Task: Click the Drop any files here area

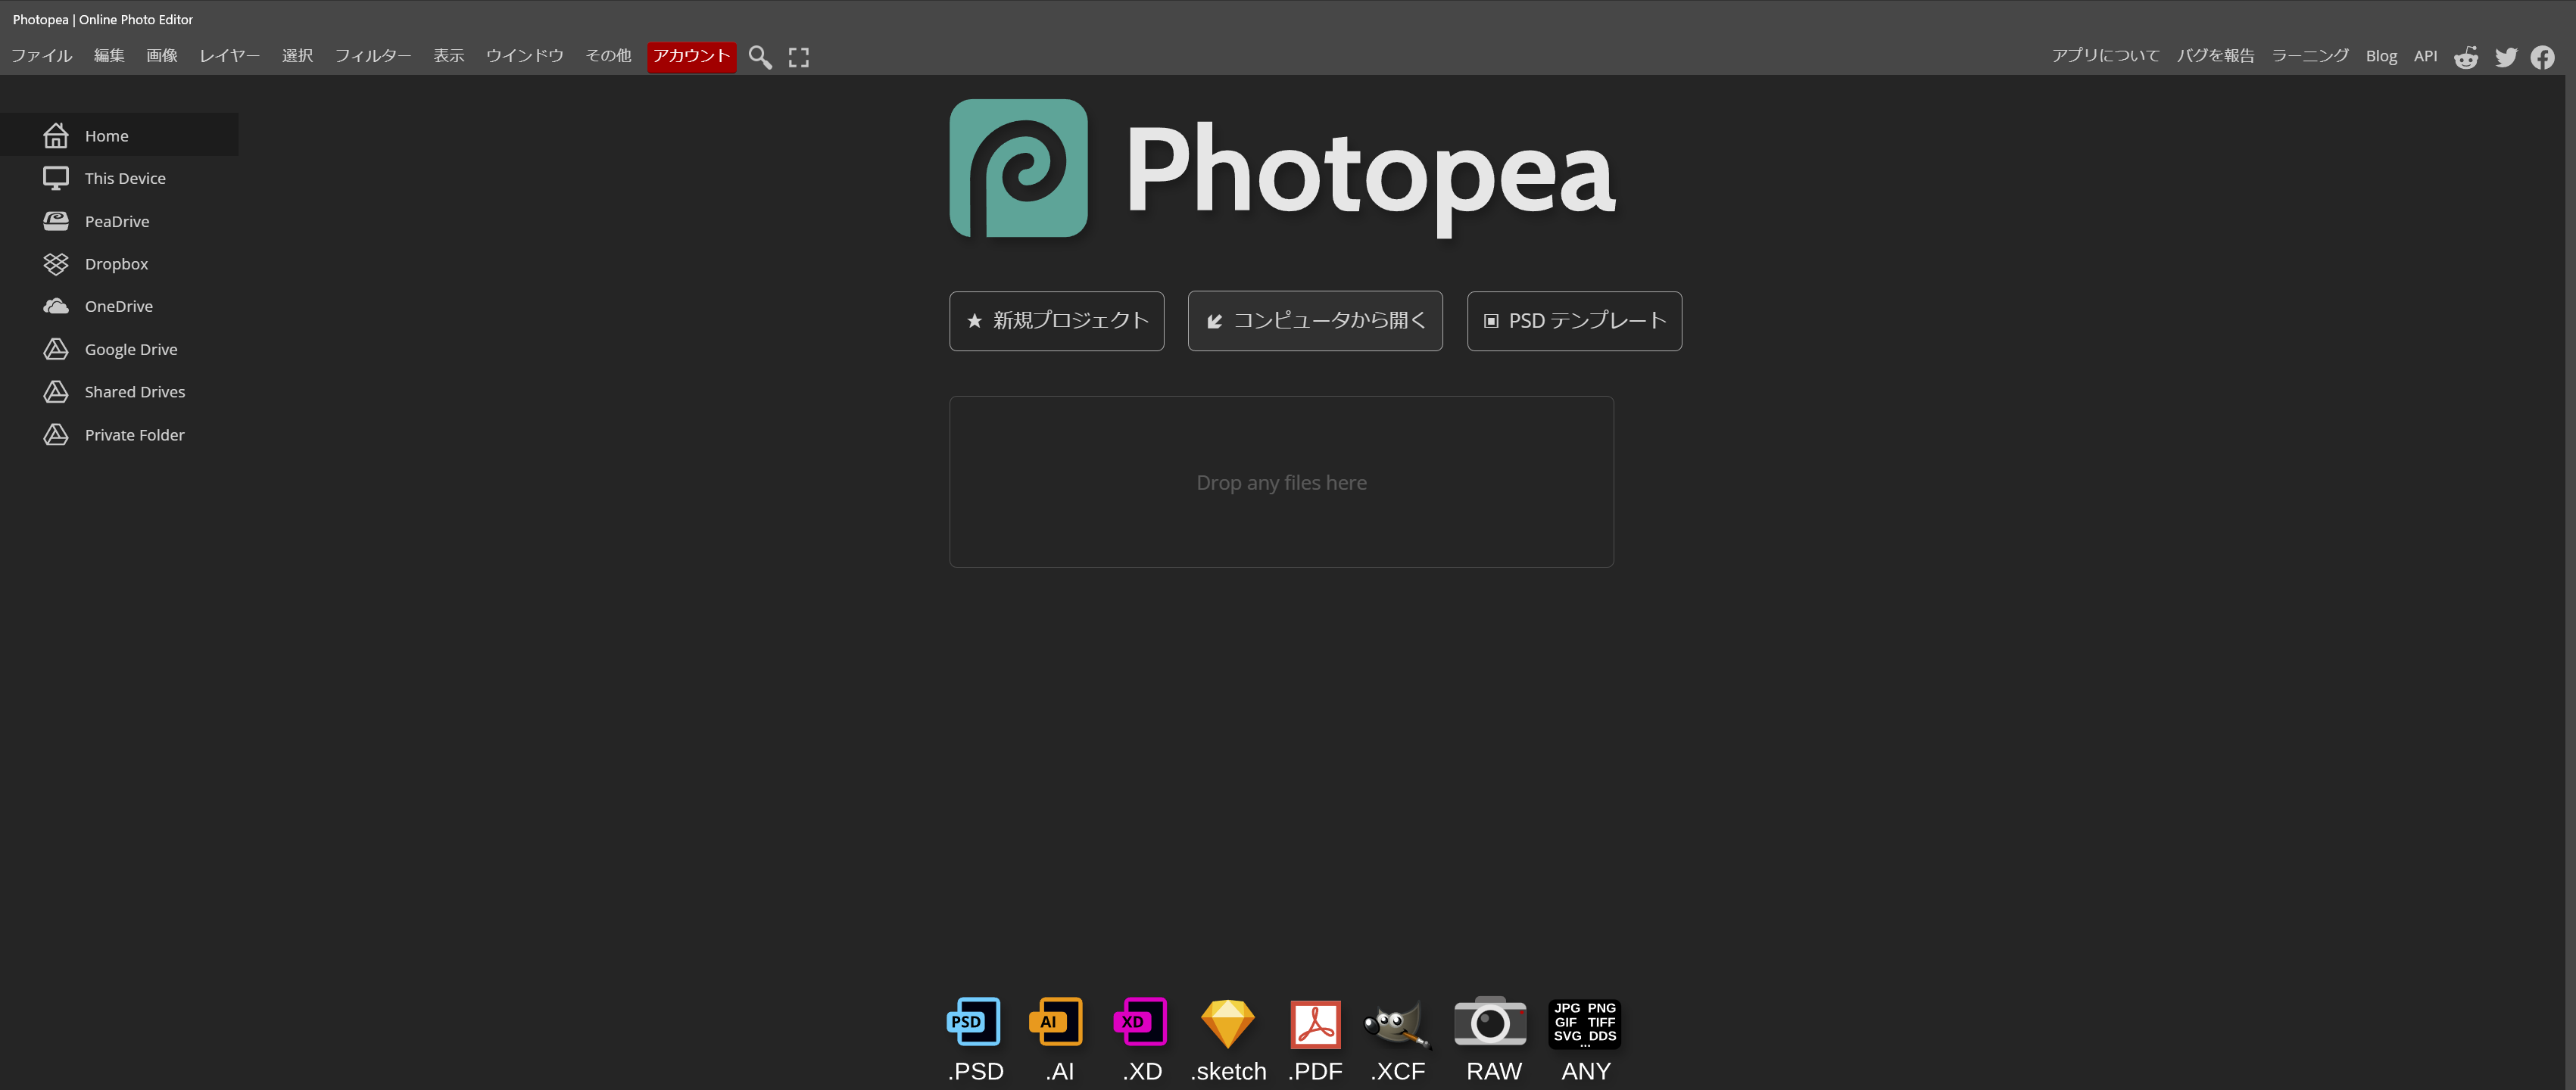Action: (x=1281, y=482)
